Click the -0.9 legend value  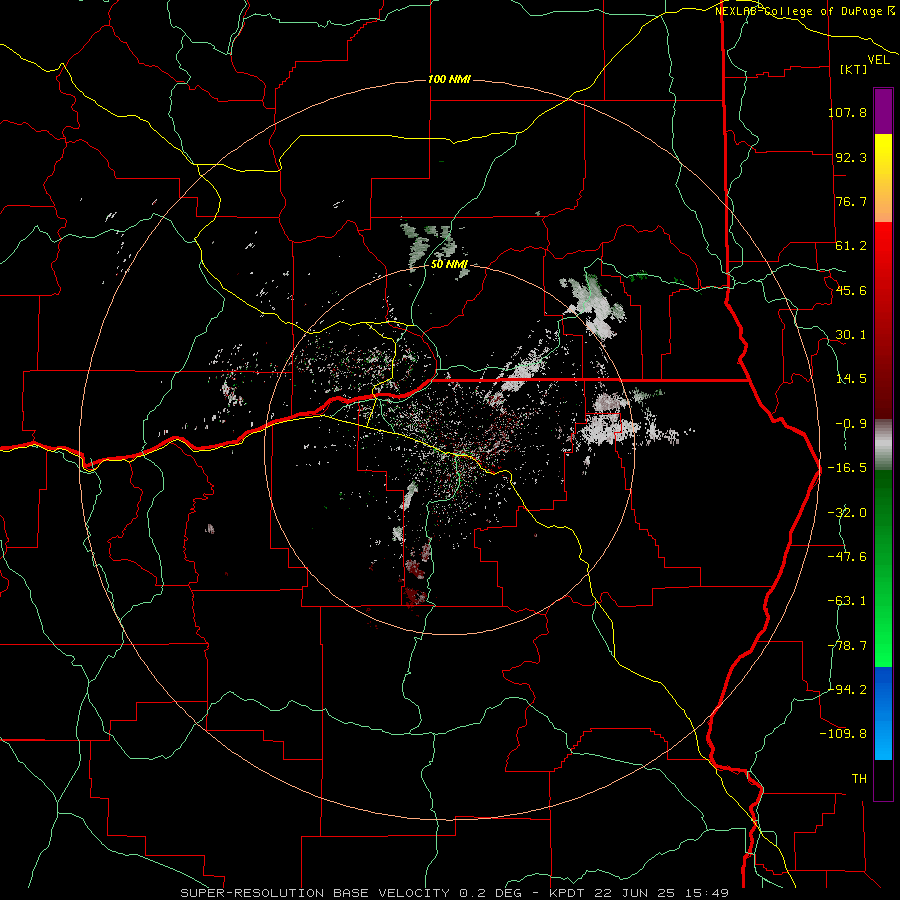[x=851, y=424]
